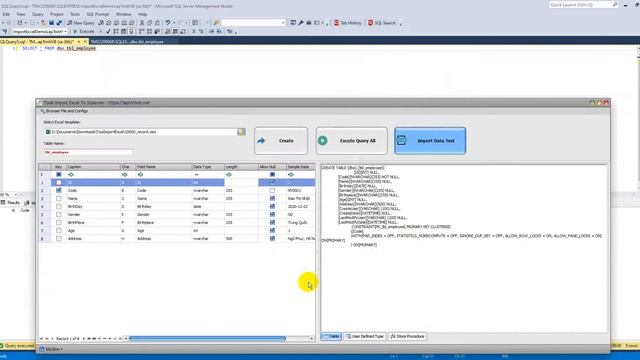Close the SQLQuery5.sql document tab
The width and height of the screenshot is (640, 360).
click(85, 42)
